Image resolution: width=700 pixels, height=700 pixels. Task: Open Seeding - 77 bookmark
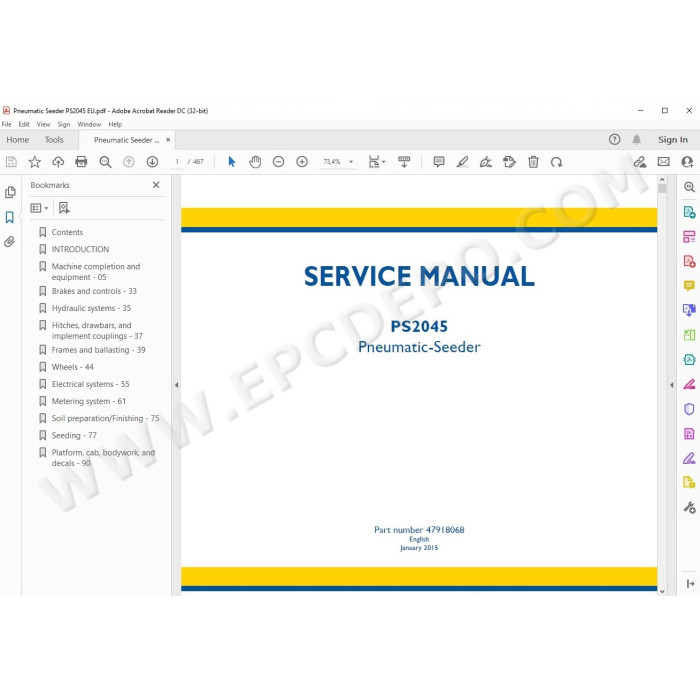click(74, 435)
